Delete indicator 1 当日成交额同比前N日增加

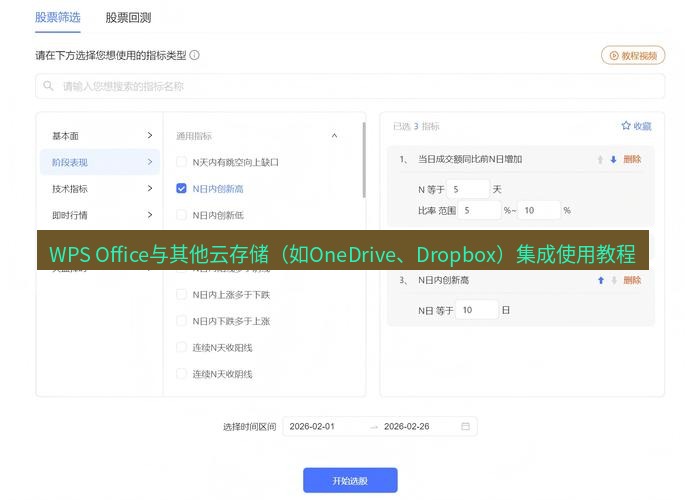[x=632, y=159]
